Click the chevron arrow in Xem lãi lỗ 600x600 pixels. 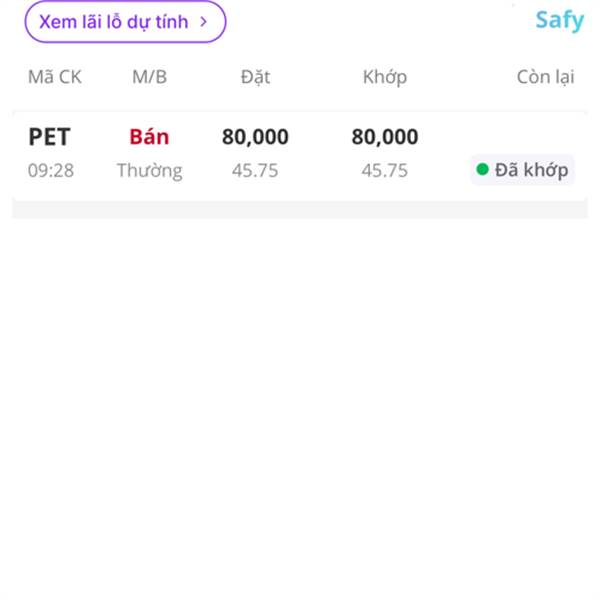tap(204, 22)
